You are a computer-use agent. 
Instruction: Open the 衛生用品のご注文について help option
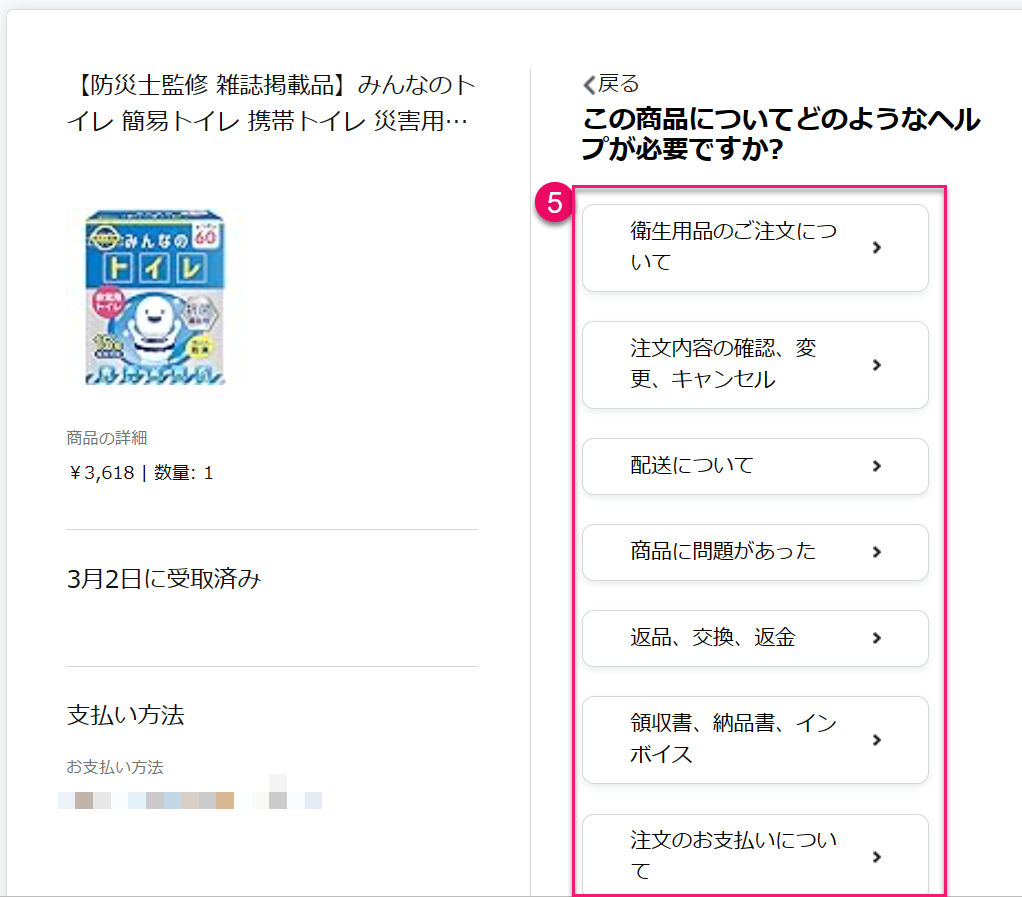point(734,247)
